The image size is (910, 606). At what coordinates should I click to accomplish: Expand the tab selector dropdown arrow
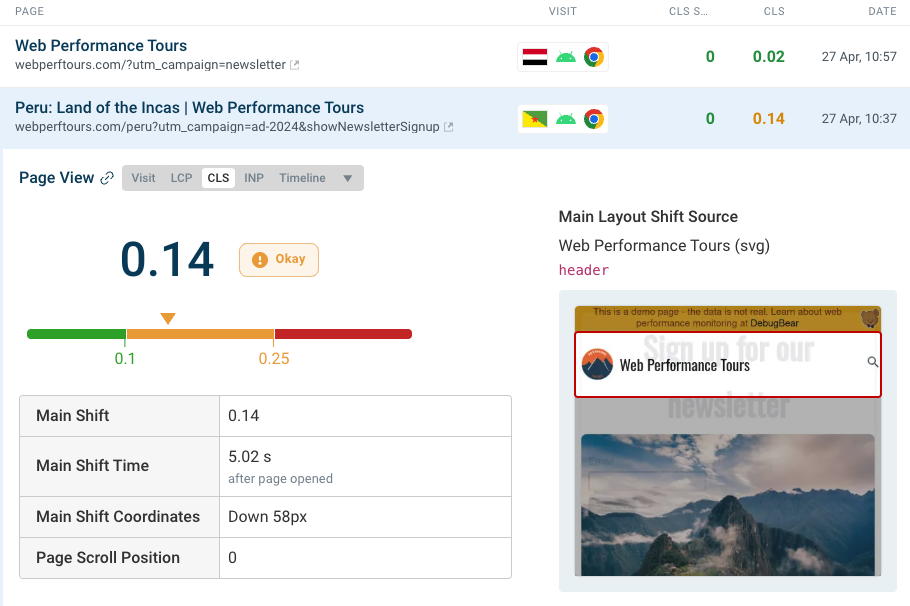pyautogui.click(x=348, y=178)
